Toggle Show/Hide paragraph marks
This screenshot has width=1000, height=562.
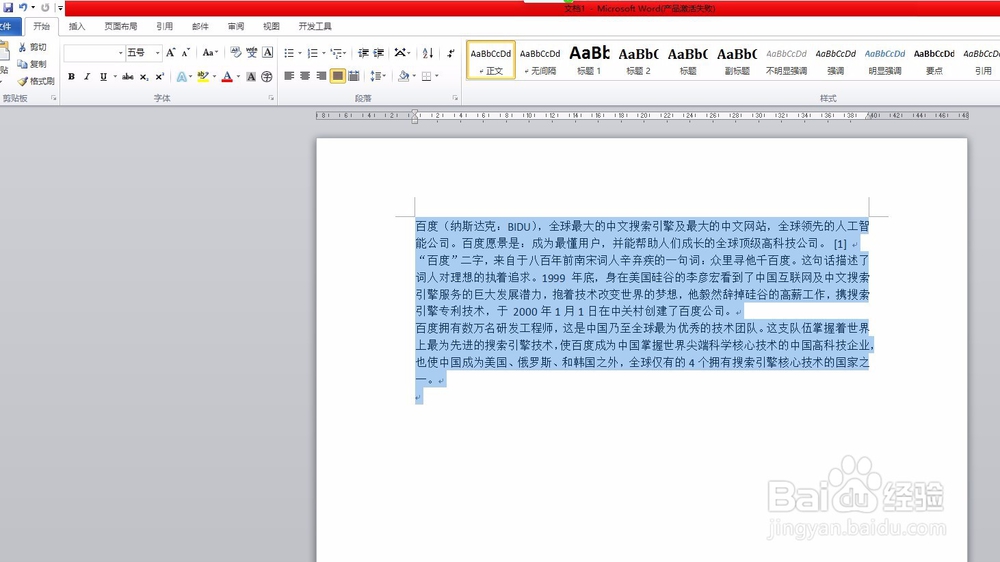click(x=451, y=53)
